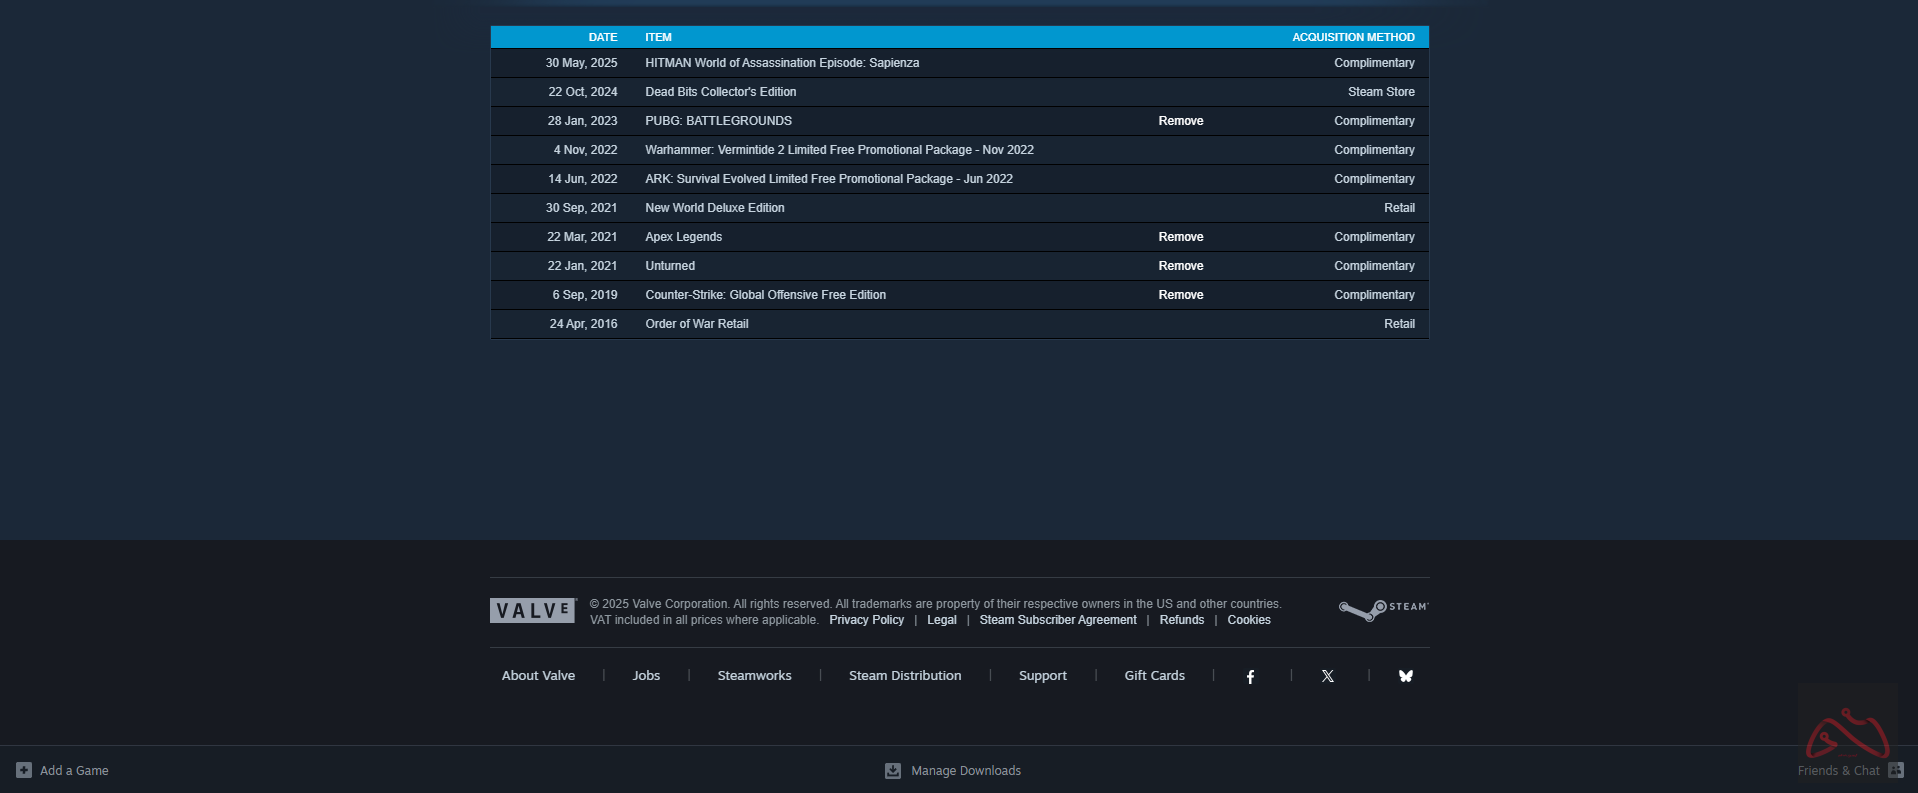
Task: Click the Valve logo in footer
Action: pos(532,611)
